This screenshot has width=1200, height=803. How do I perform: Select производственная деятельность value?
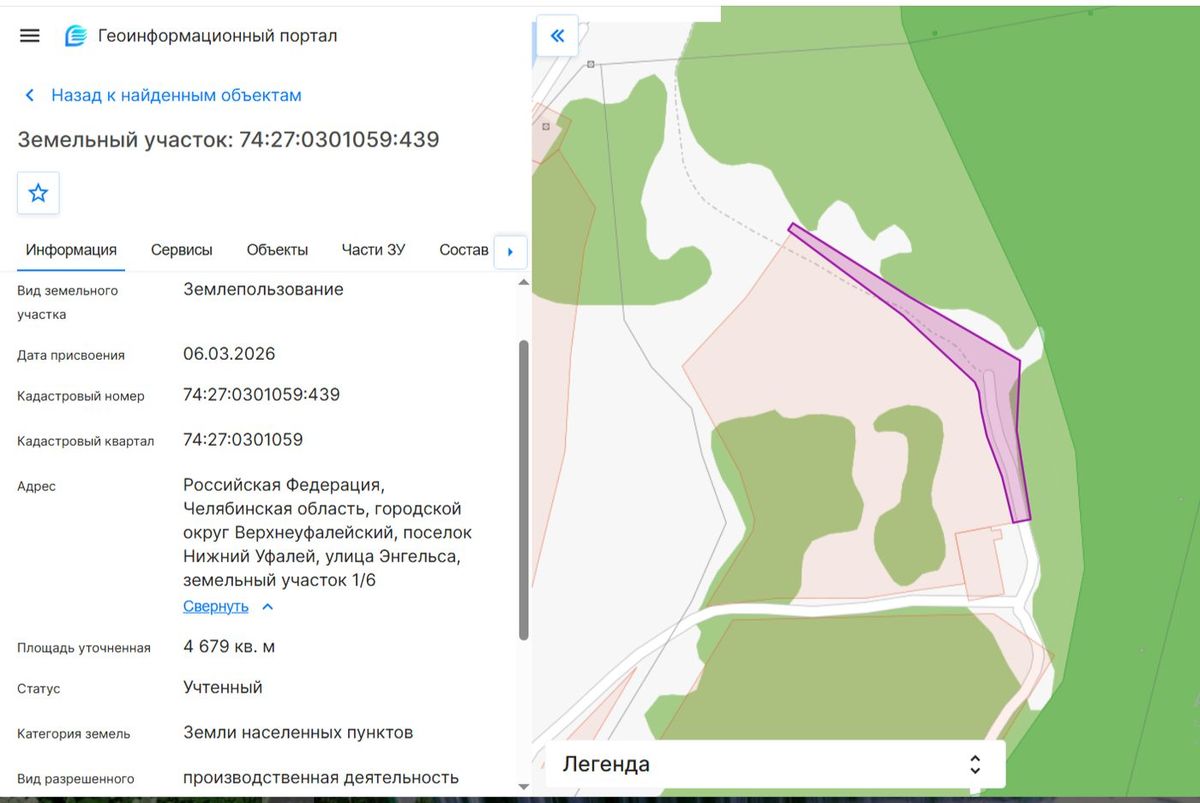[321, 777]
